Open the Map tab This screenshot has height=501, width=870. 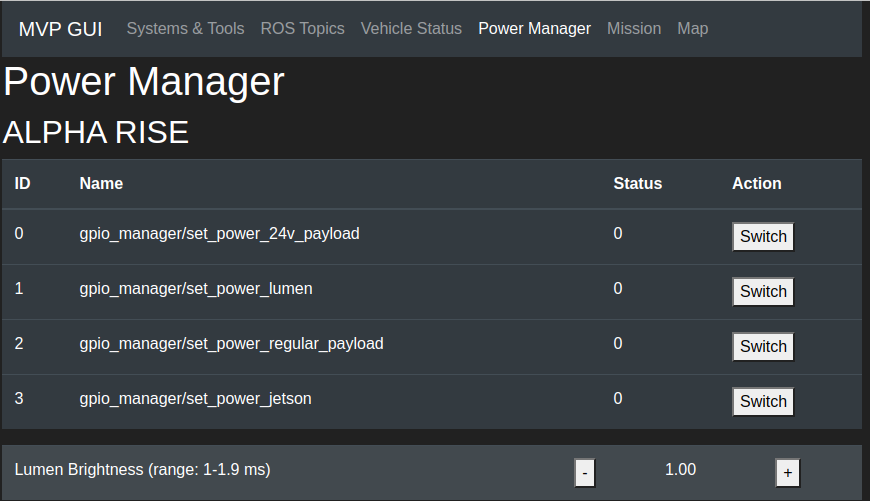[692, 29]
